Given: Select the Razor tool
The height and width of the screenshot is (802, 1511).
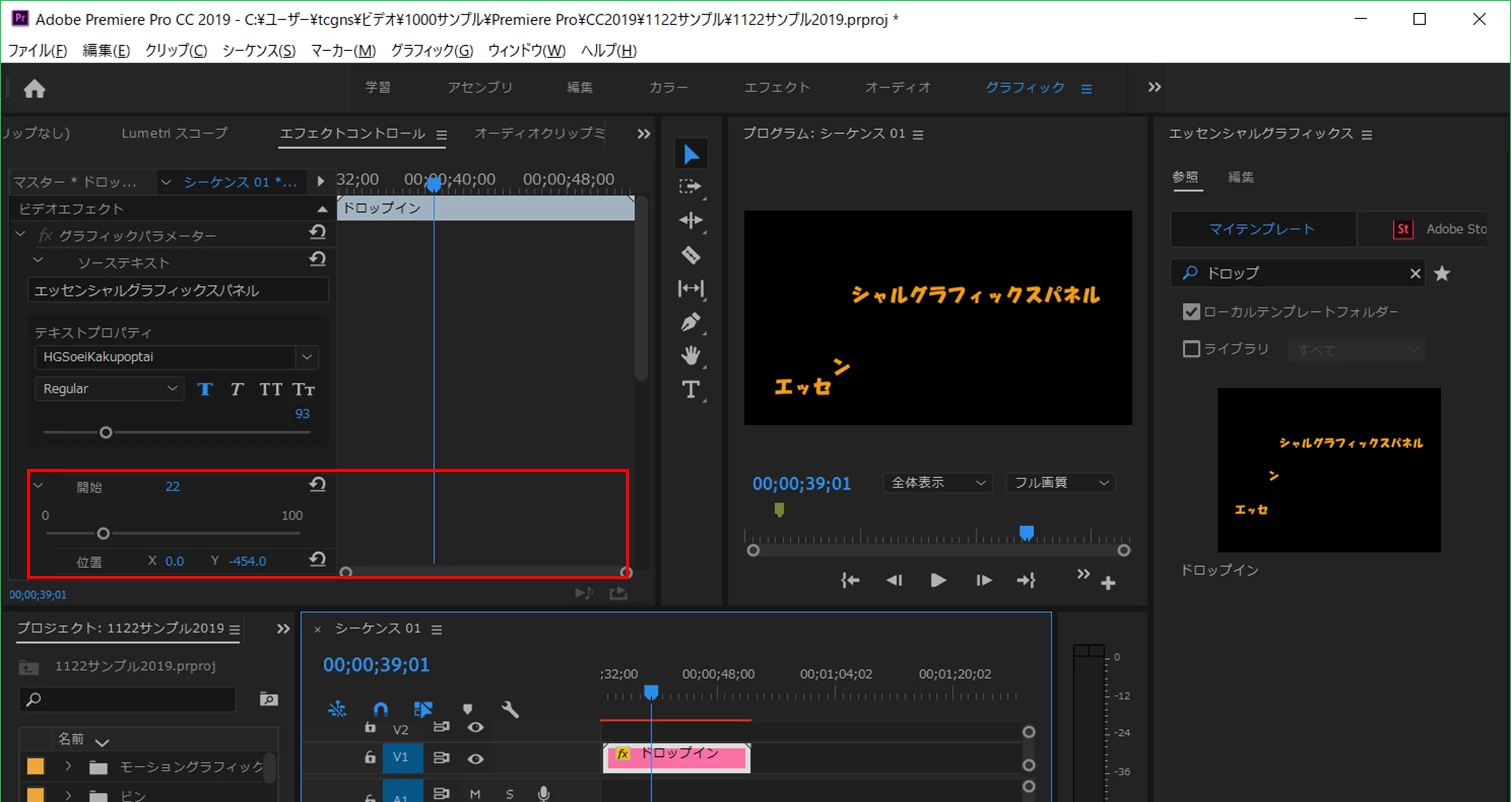Looking at the screenshot, I should click(x=690, y=255).
